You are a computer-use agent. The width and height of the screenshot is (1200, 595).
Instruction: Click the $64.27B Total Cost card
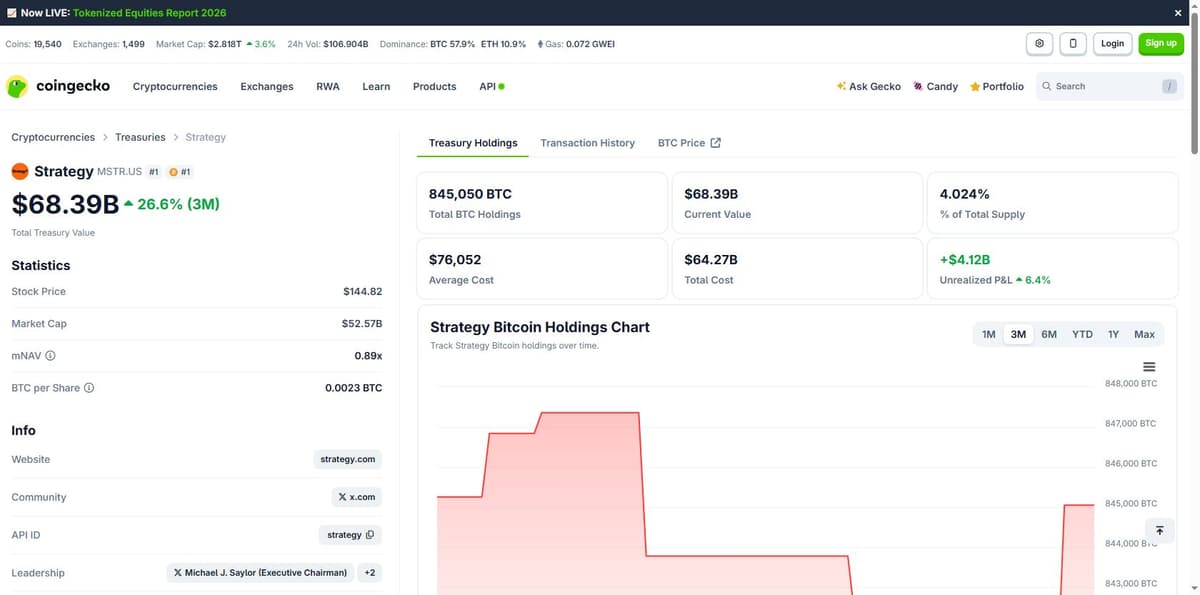tap(797, 268)
